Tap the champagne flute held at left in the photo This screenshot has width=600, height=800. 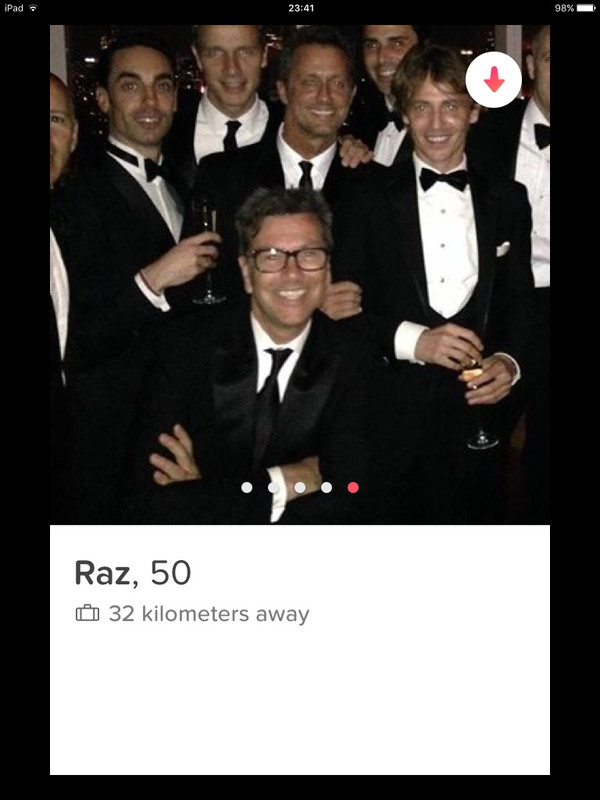coord(209,251)
